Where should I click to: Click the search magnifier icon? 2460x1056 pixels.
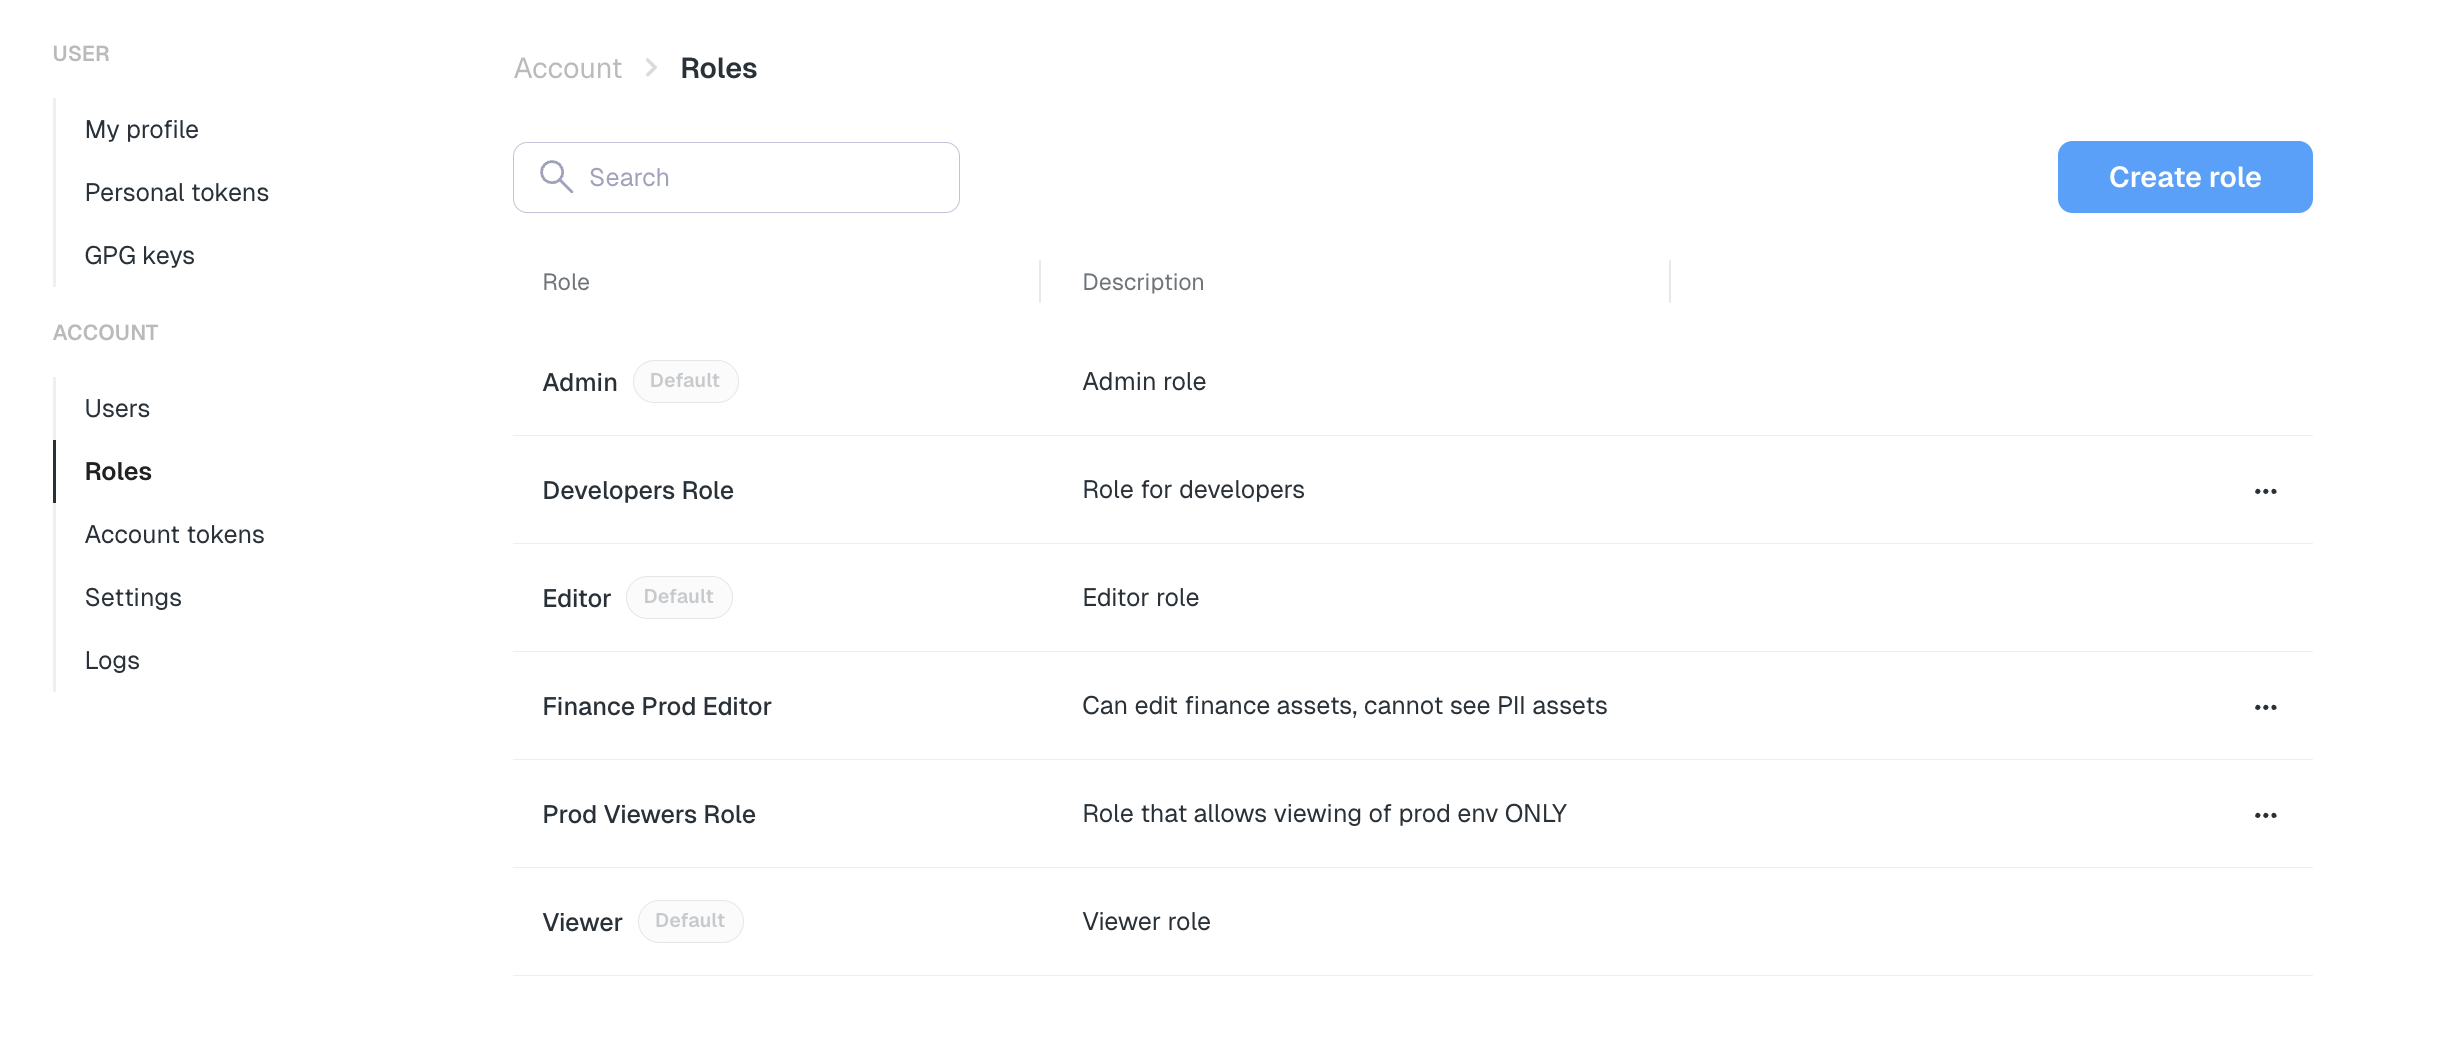pyautogui.click(x=556, y=177)
